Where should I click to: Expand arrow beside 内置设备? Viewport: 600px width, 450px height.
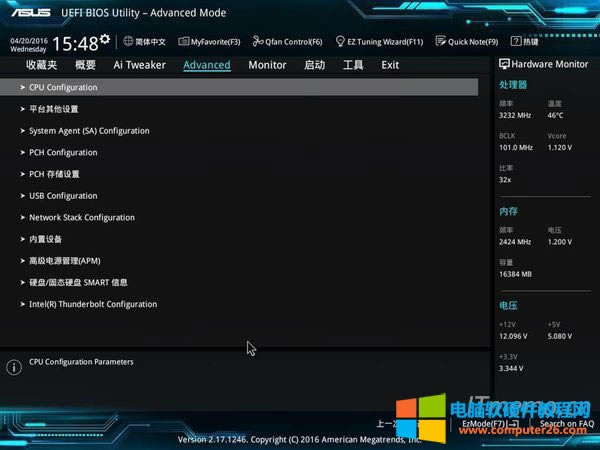23,239
